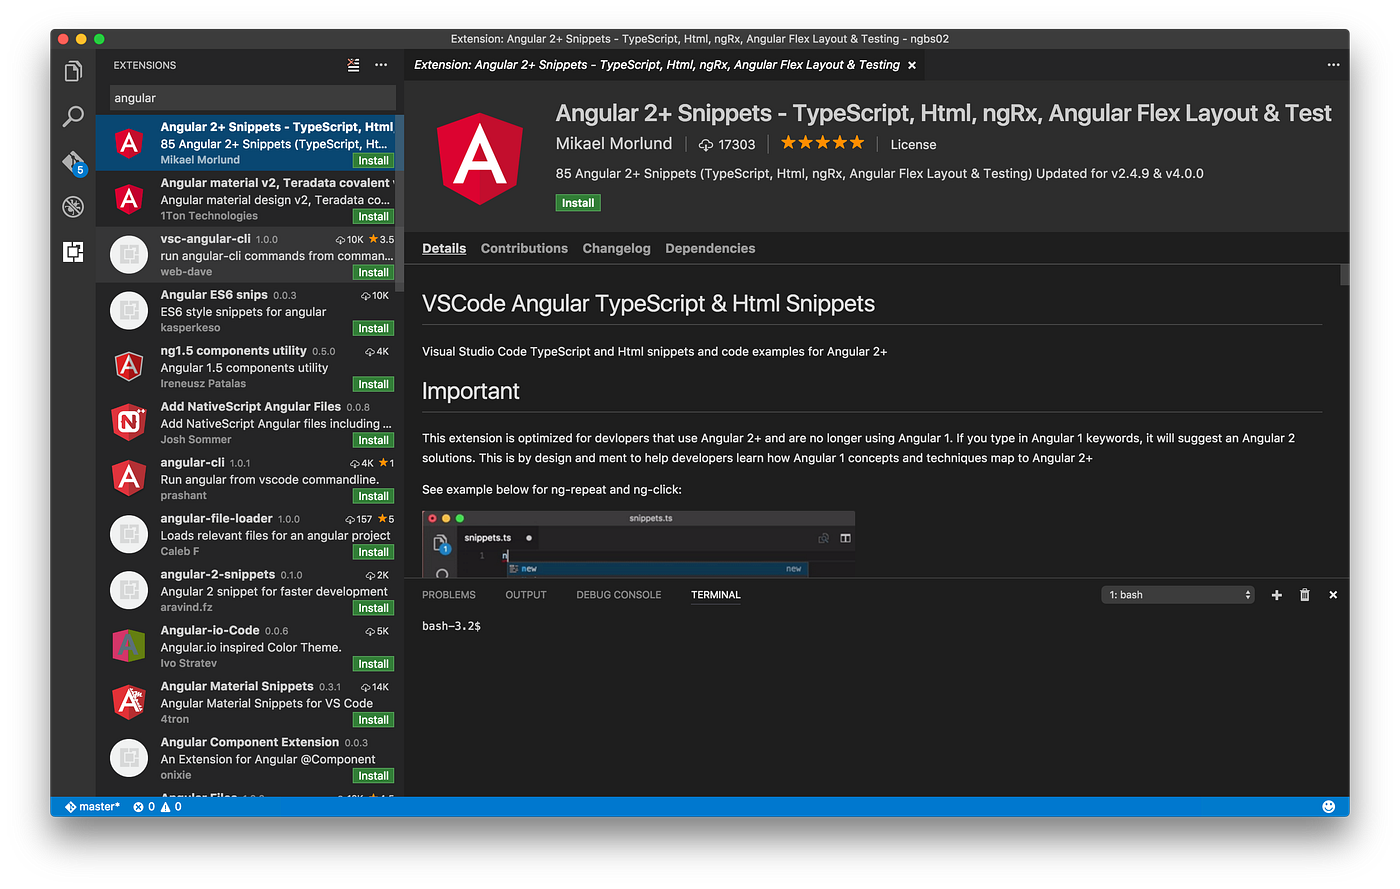Open the '1: bash' terminal selector dropdown
Viewport: 1400px width, 889px height.
pos(1178,595)
